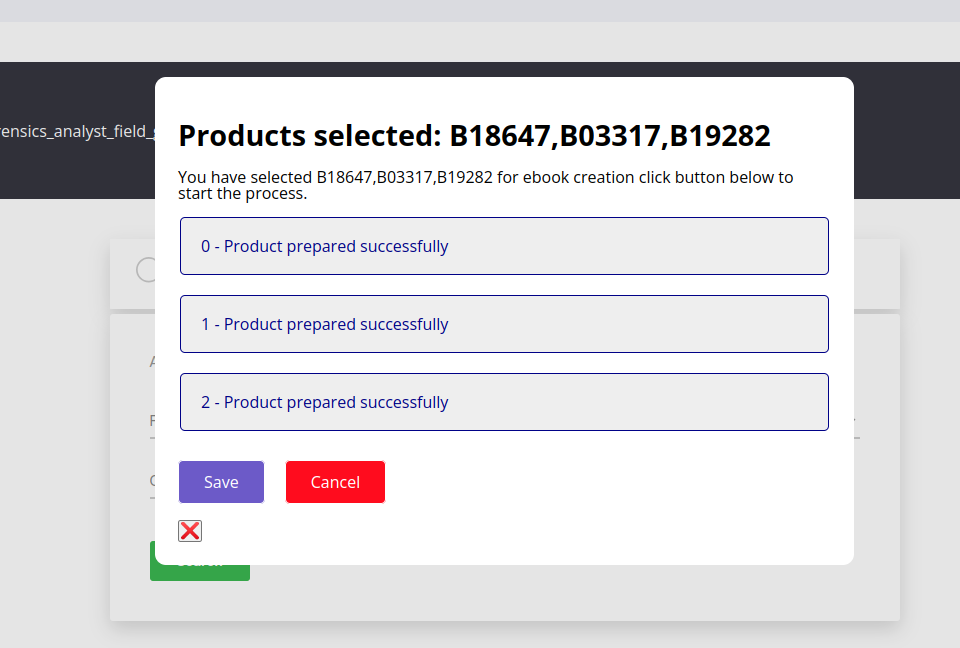Cancel the ebook creation dialog
Image resolution: width=960 pixels, height=648 pixels.
[335, 482]
